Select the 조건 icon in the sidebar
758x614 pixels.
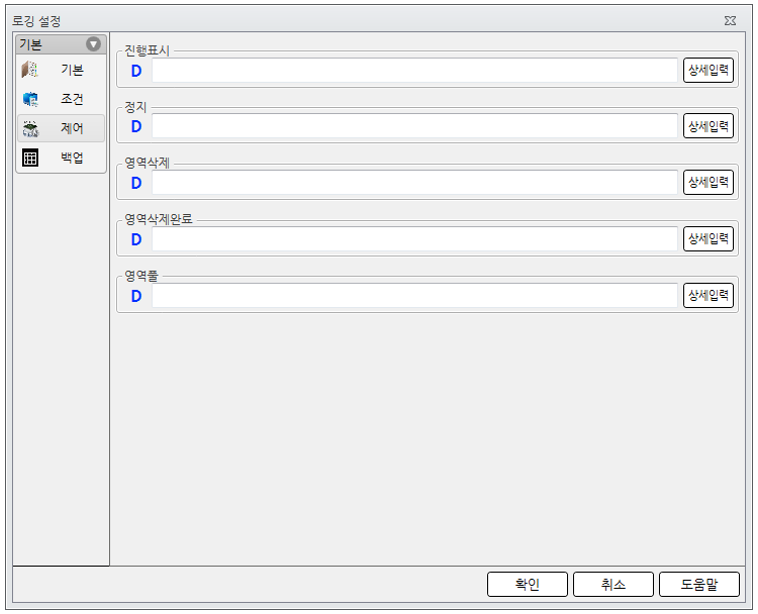pos(30,99)
